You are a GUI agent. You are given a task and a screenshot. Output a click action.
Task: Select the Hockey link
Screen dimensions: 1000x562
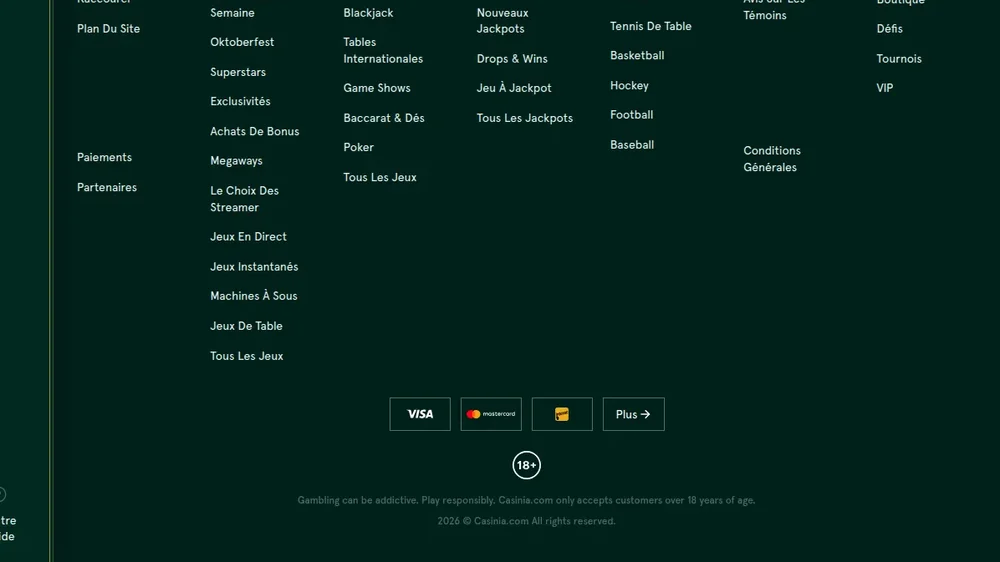tap(629, 85)
